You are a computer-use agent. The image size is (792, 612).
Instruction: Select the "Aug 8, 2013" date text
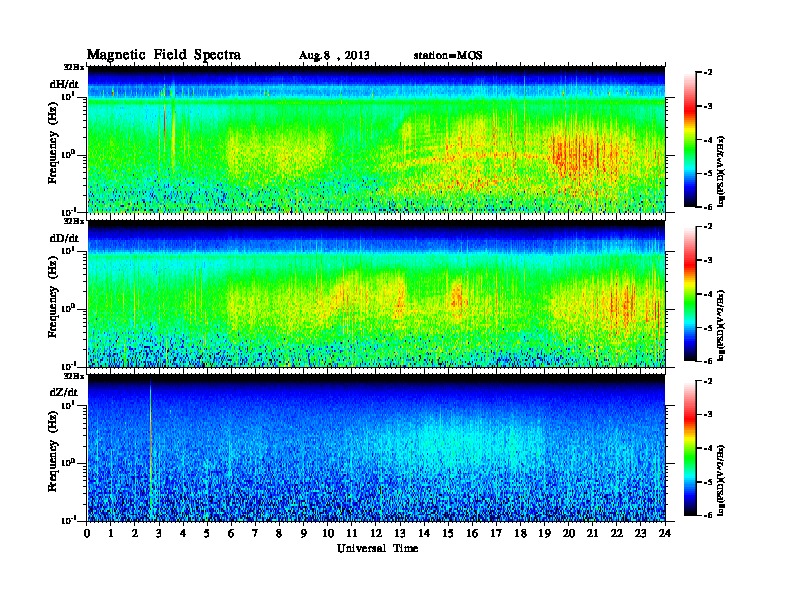pyautogui.click(x=334, y=56)
